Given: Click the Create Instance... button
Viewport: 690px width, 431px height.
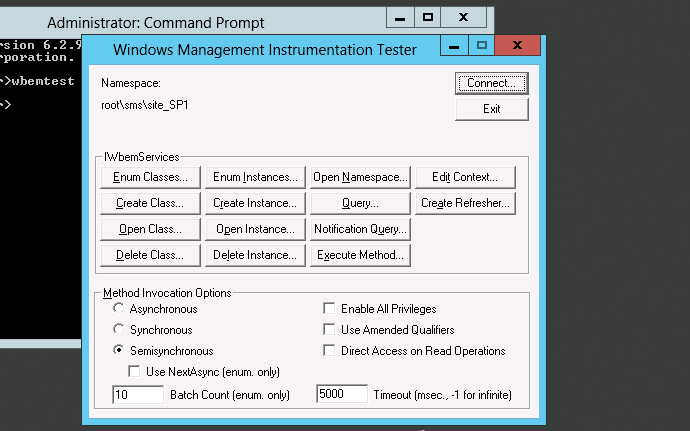Looking at the screenshot, I should (255, 203).
